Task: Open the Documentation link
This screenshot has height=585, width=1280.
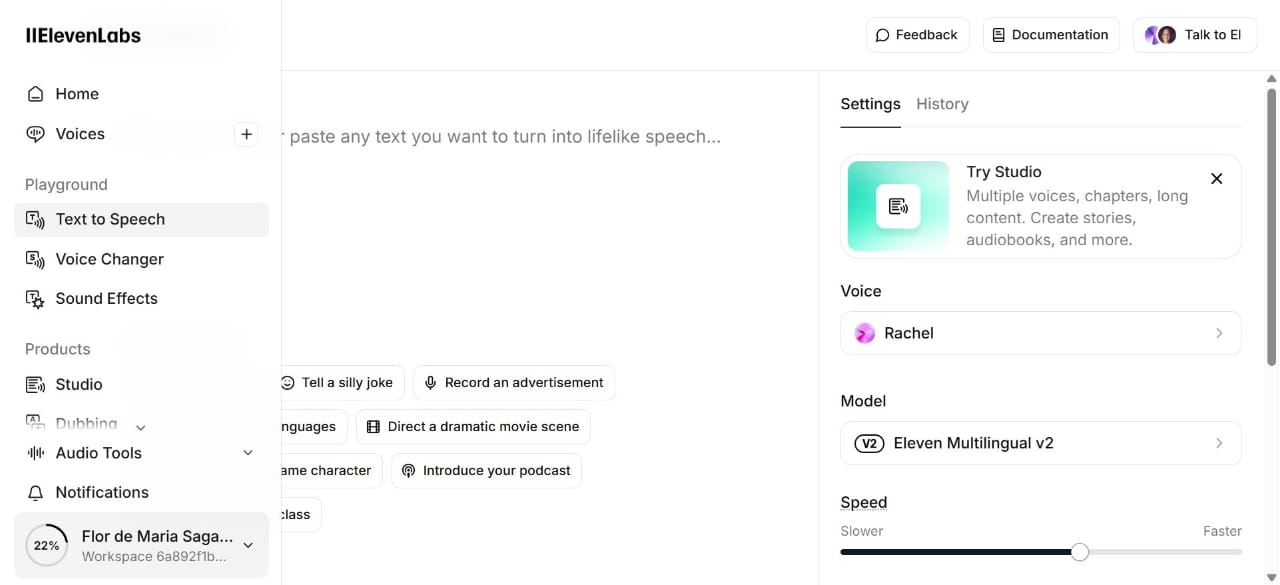Action: pos(1050,35)
